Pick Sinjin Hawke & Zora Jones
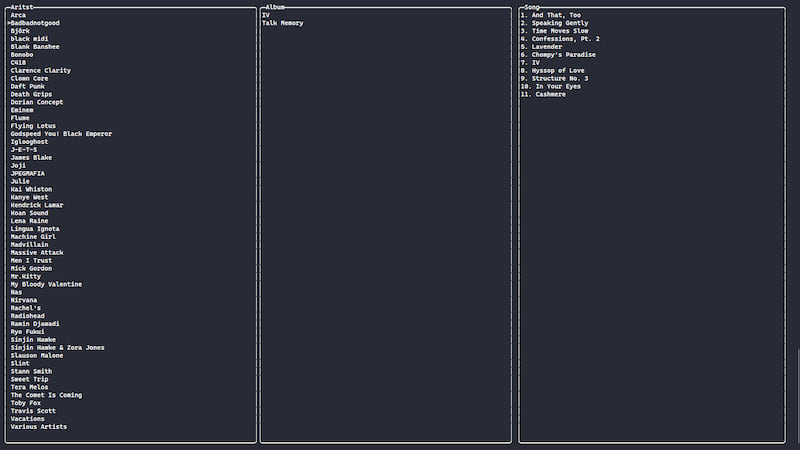The width and height of the screenshot is (800, 450). [x=57, y=348]
